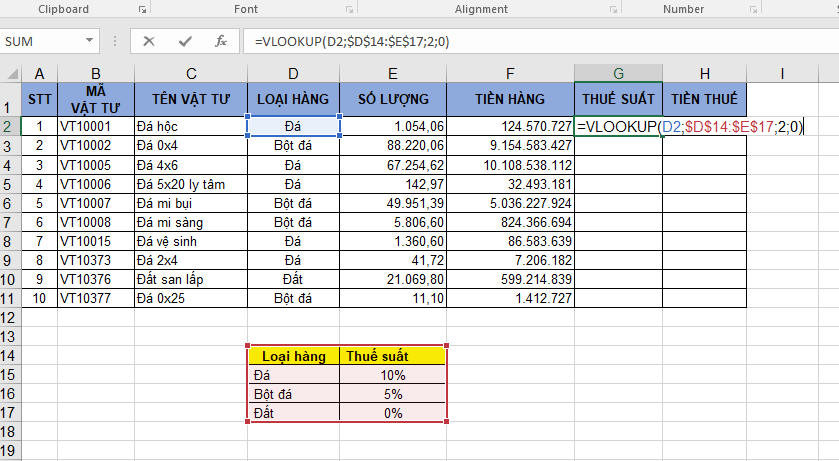Open the Alignment settings dialog launcher
839x461 pixels.
pyautogui.click(x=612, y=10)
